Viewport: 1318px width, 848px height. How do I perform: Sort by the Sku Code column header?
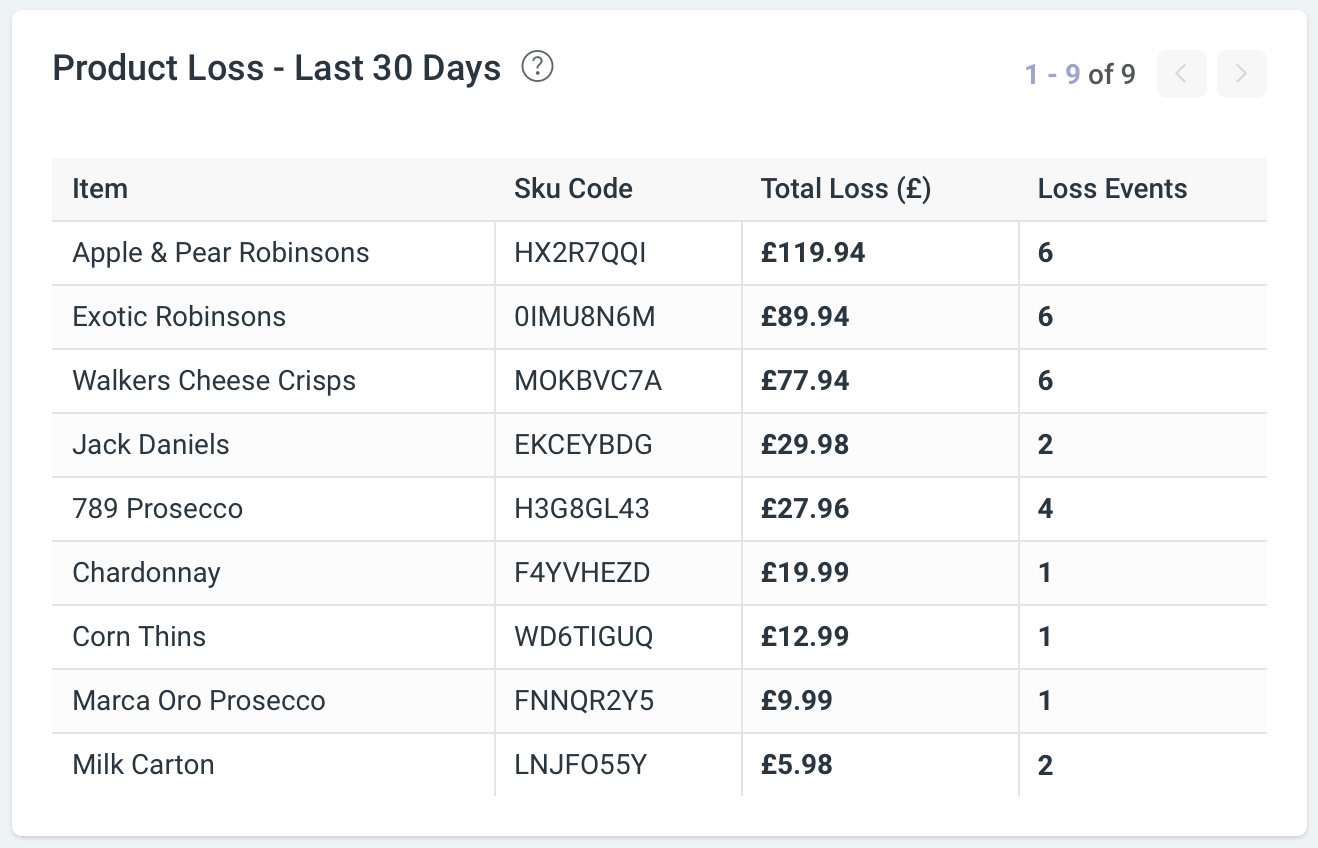click(573, 189)
